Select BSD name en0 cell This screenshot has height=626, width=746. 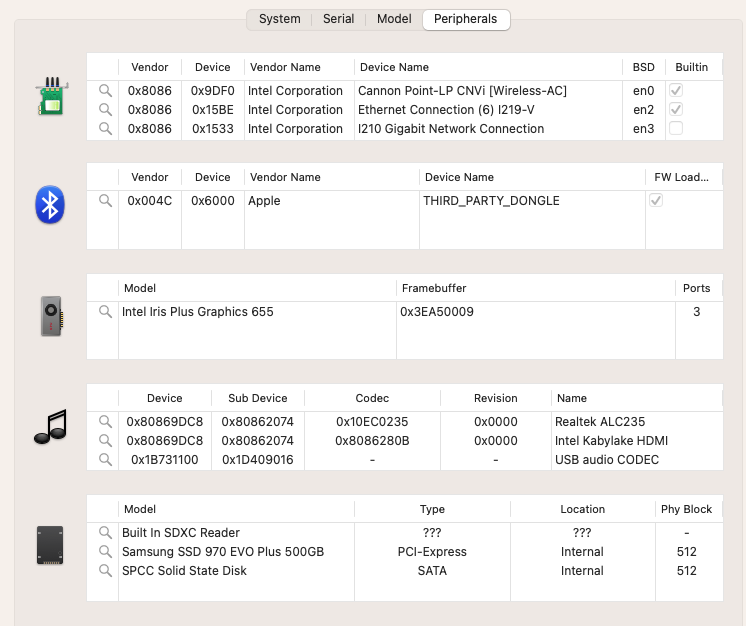coord(643,90)
